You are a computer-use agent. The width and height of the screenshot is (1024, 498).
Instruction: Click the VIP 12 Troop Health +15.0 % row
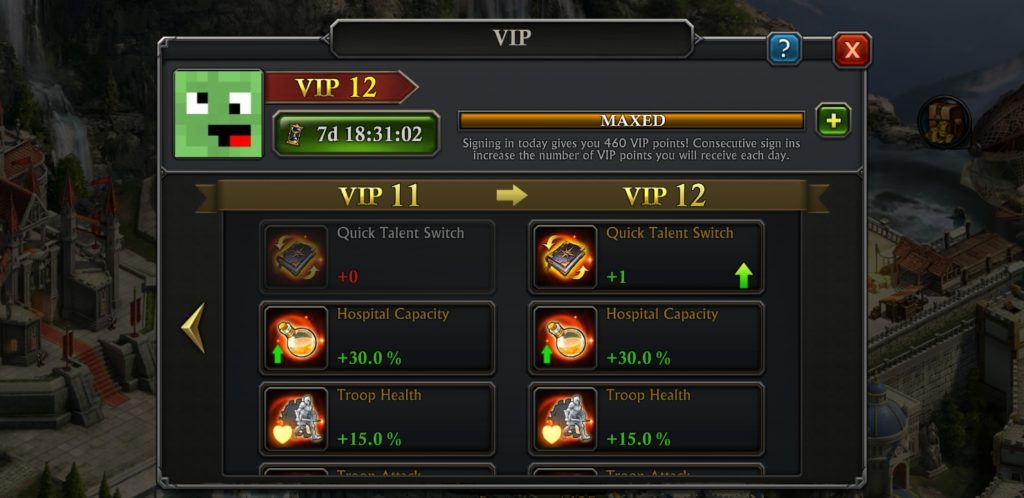tap(646, 419)
